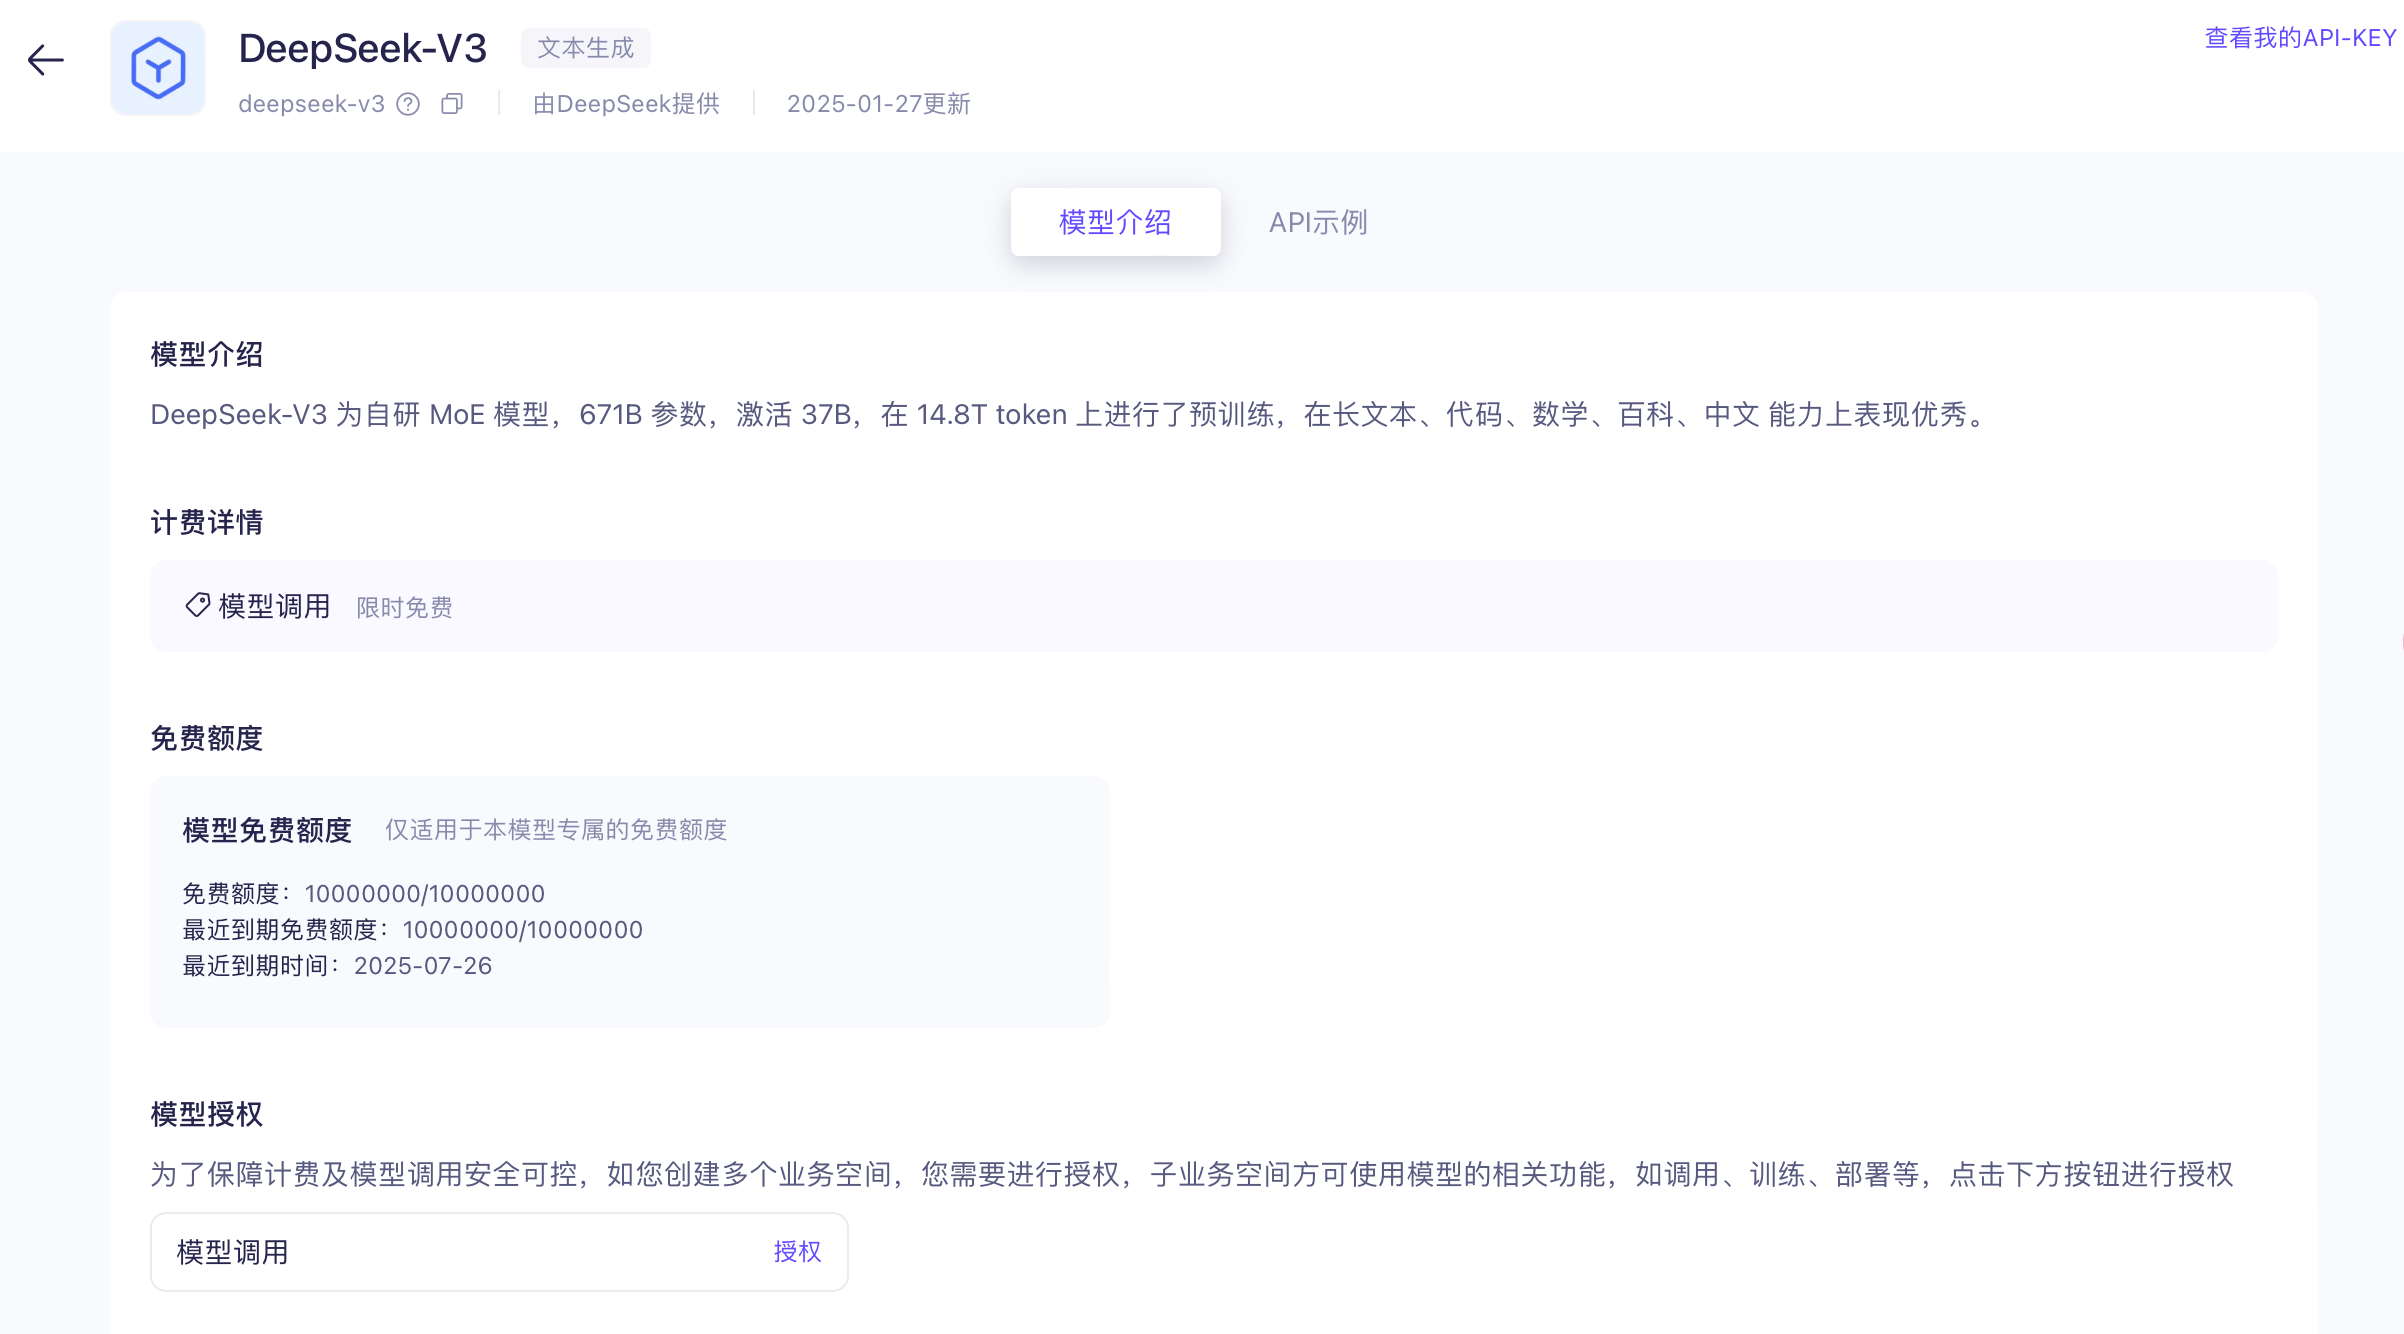Screen dimensions: 2404x1334
Task: Click the 文本生成 tag
Action: click(585, 48)
